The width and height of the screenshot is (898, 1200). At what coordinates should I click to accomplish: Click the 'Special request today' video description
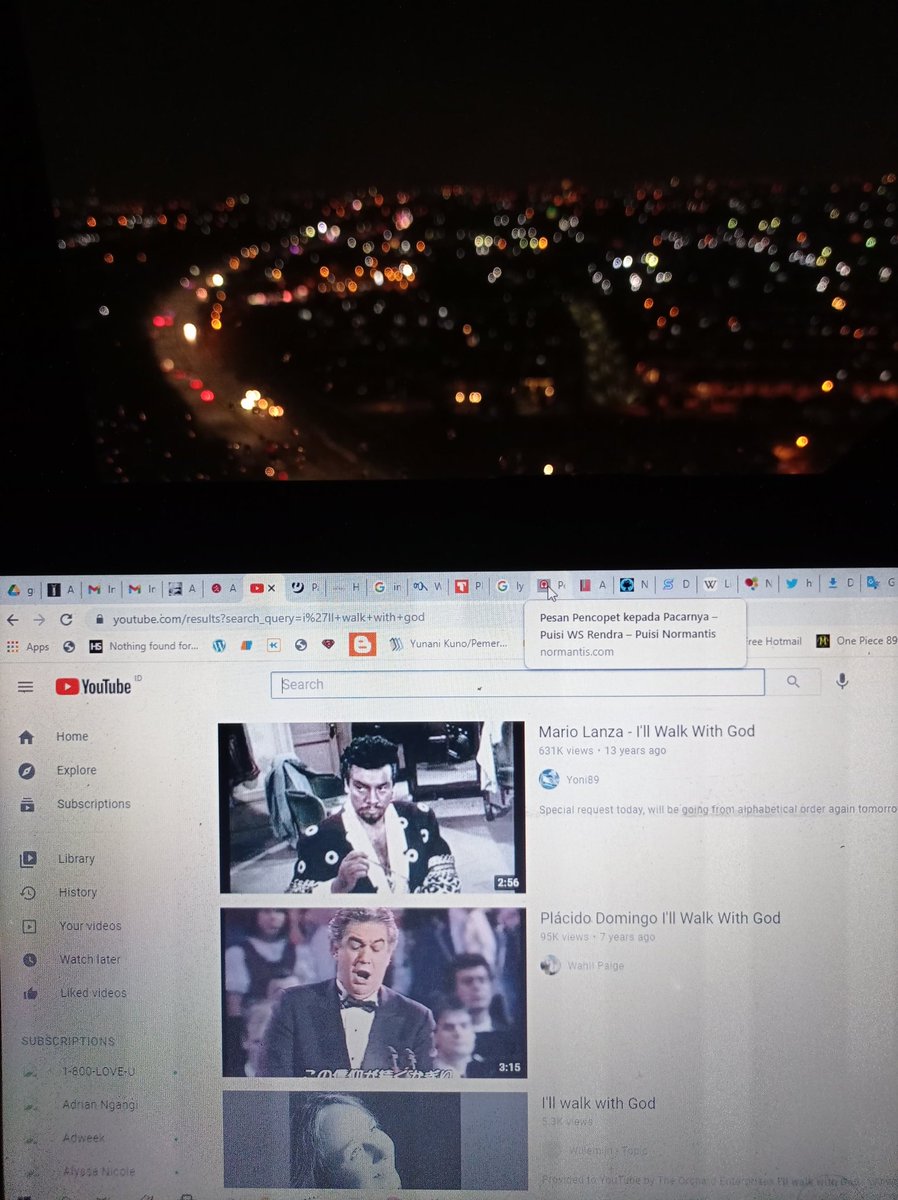(x=718, y=808)
